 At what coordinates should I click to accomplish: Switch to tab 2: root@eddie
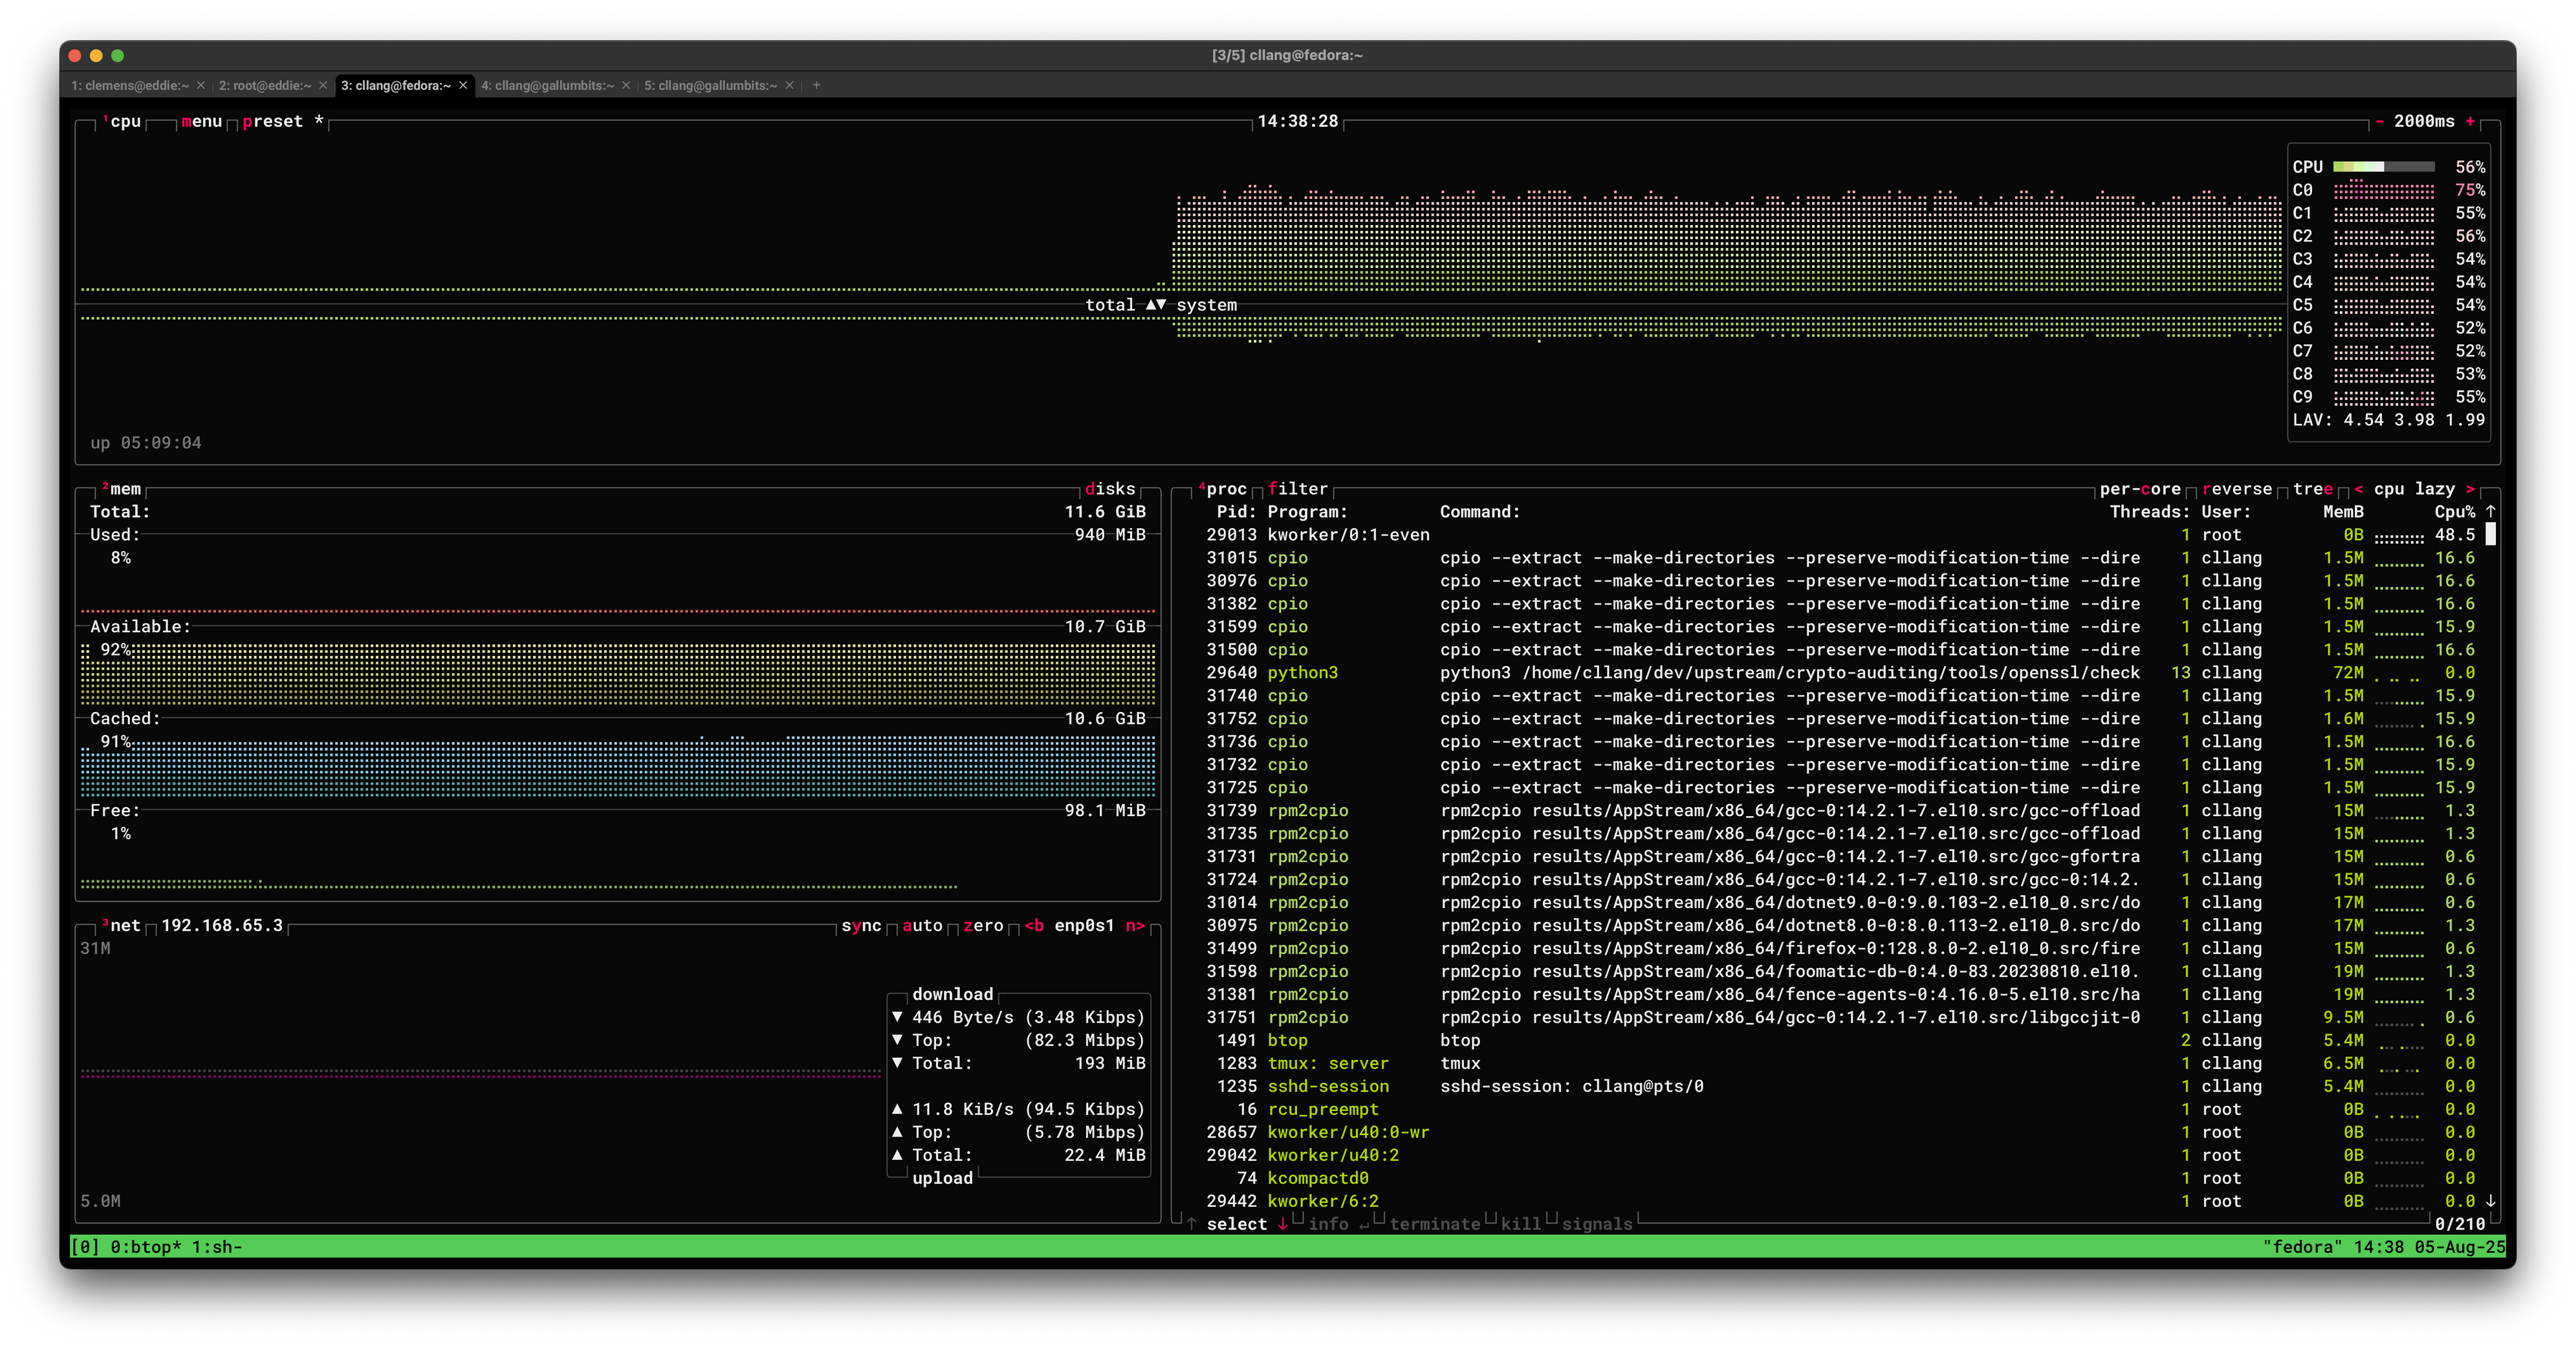pyautogui.click(x=265, y=85)
